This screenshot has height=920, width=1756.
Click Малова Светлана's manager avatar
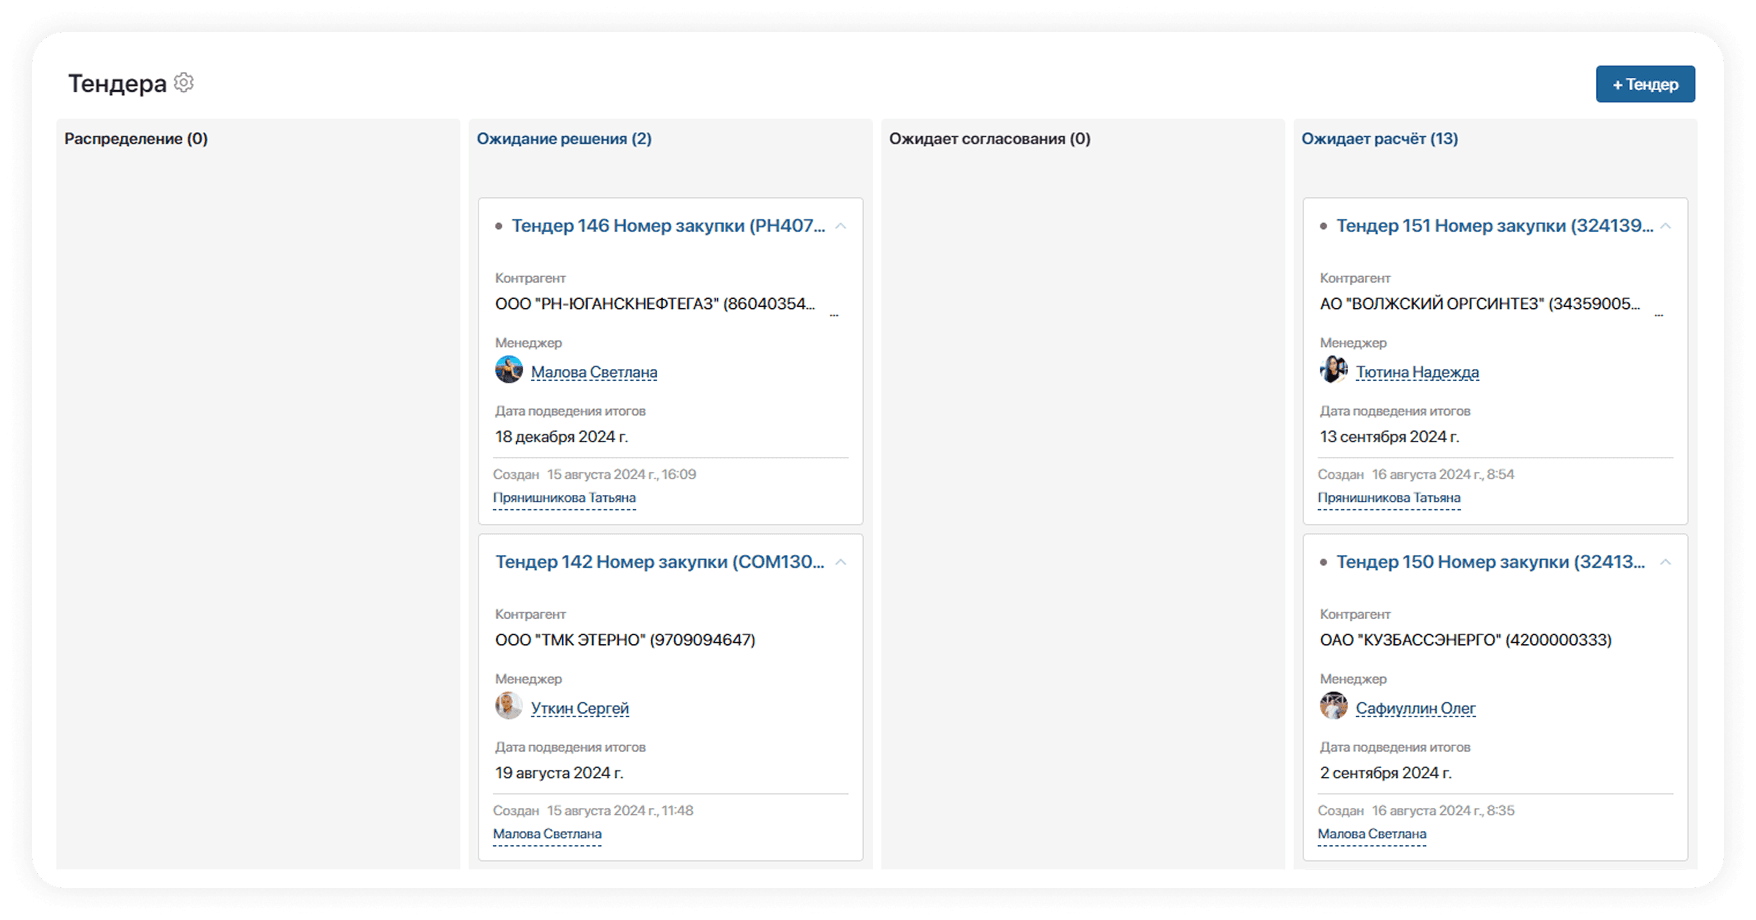pyautogui.click(x=509, y=370)
